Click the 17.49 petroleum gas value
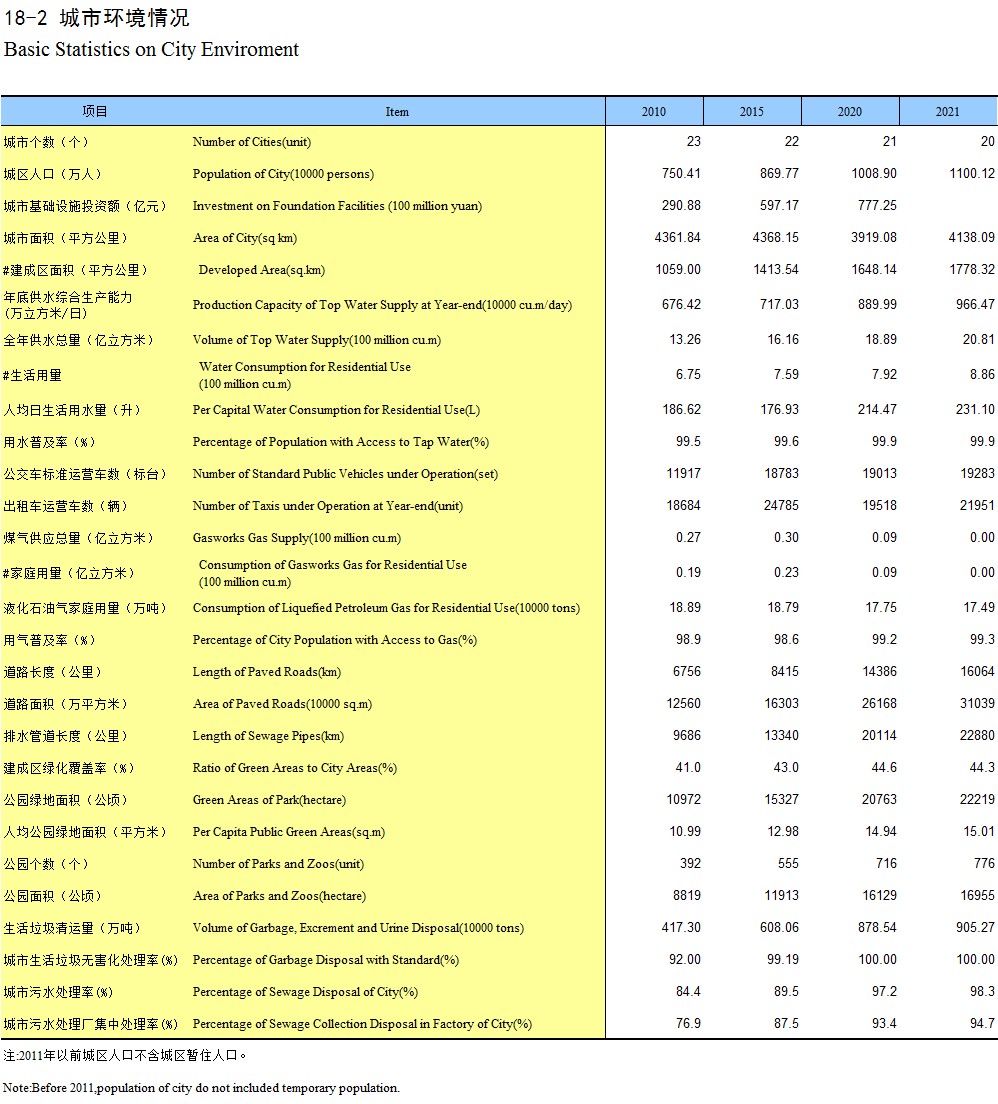 979,608
